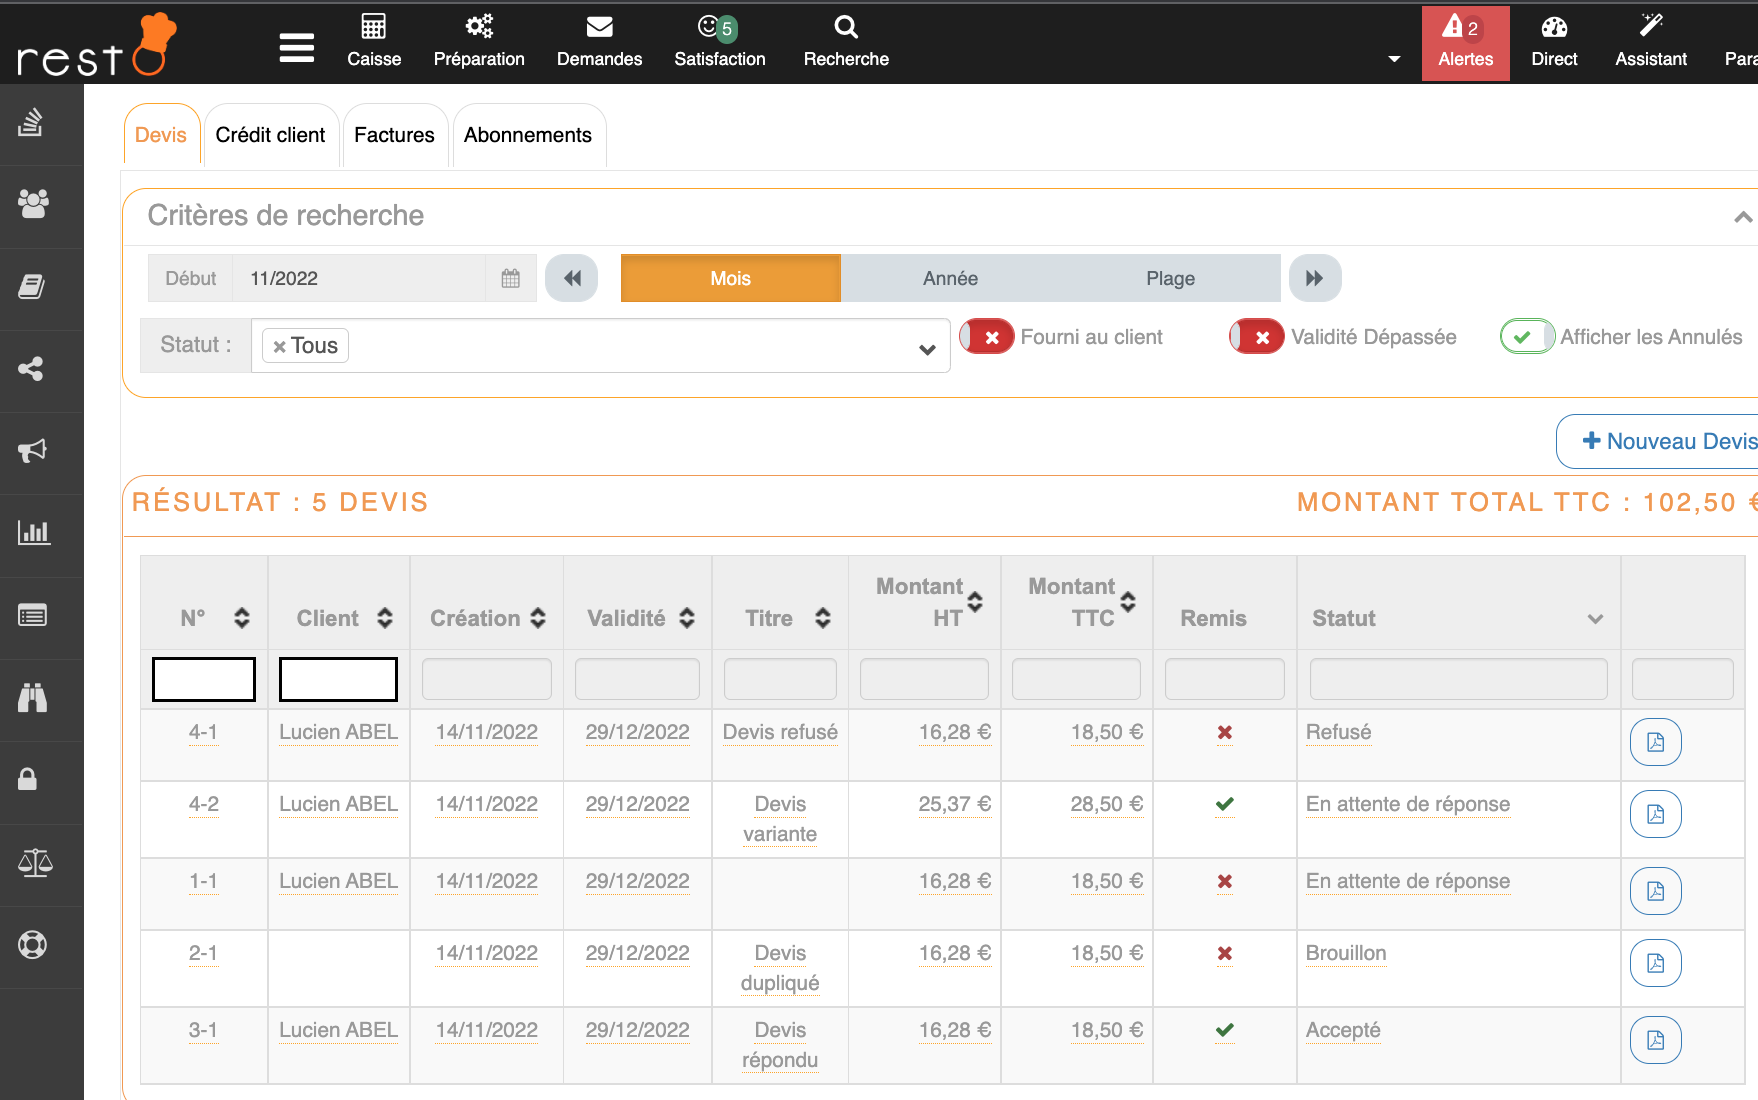1758x1100 pixels.
Task: Open the hamburger menu icon
Action: [296, 47]
